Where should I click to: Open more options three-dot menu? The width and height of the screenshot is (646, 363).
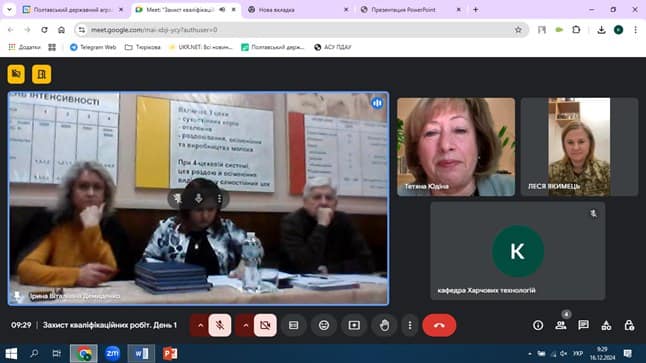410,325
